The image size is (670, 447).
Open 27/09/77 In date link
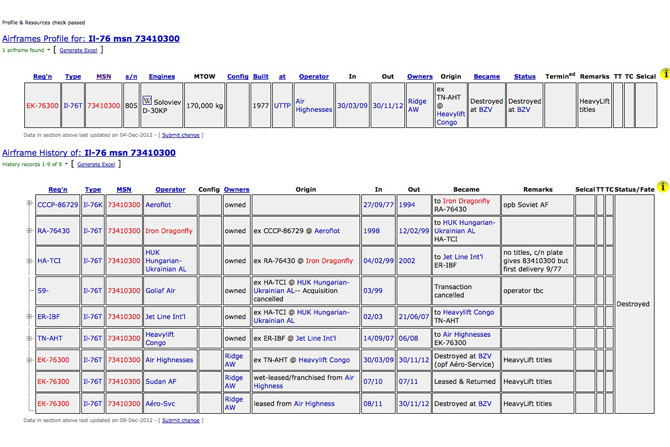click(379, 205)
